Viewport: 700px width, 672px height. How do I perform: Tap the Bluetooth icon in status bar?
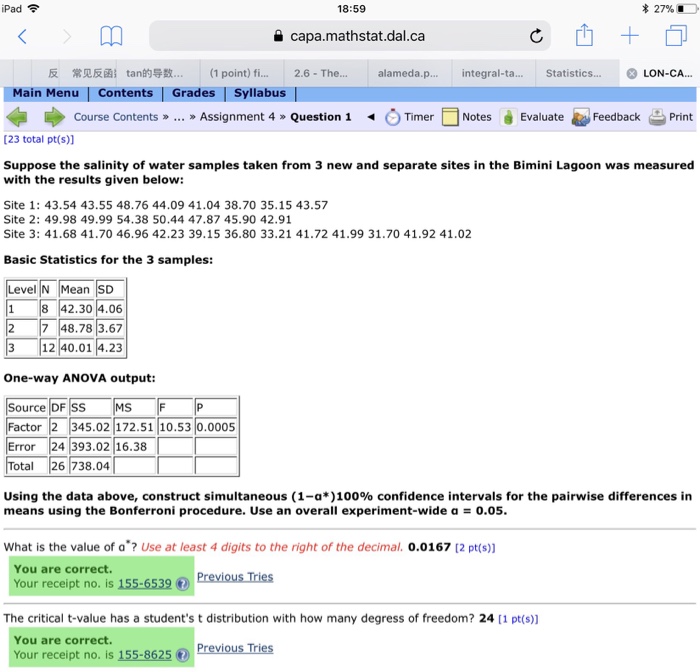pyautogui.click(x=645, y=9)
